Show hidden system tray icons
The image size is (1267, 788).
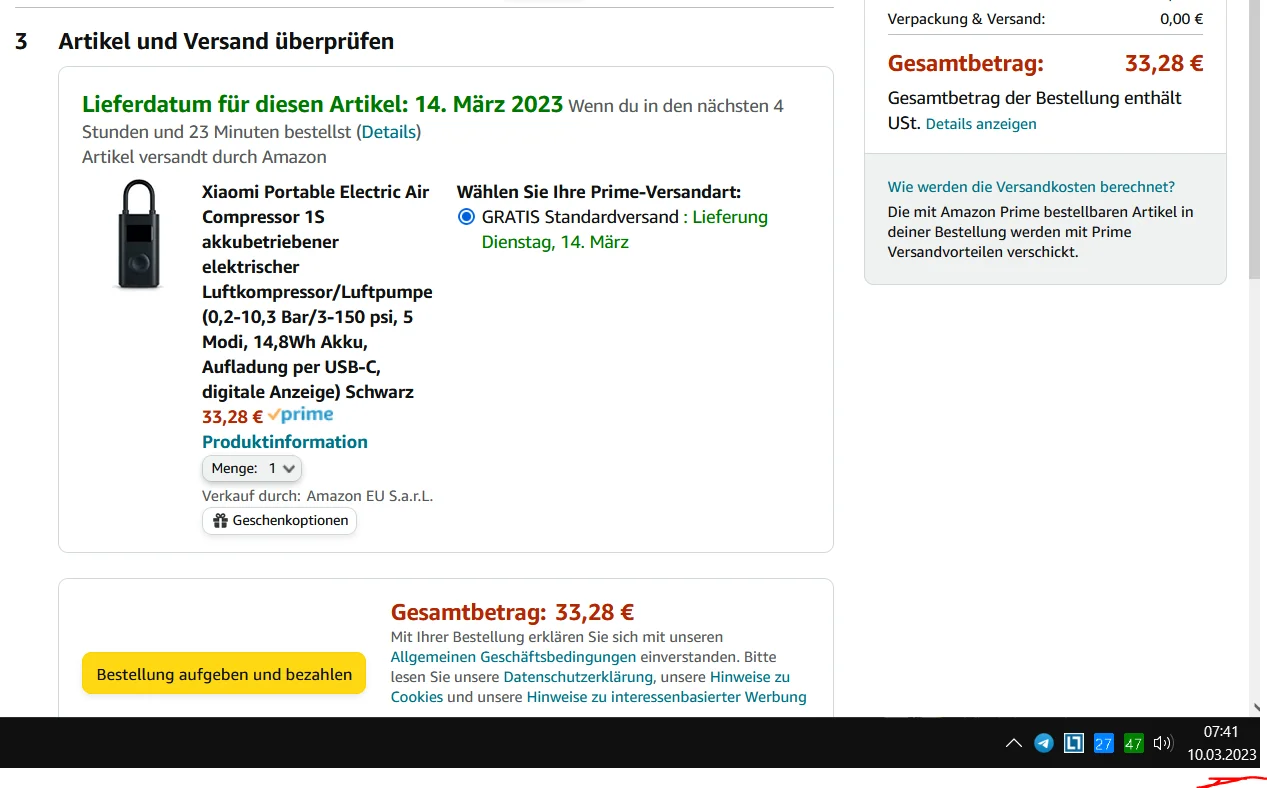[x=1013, y=743]
